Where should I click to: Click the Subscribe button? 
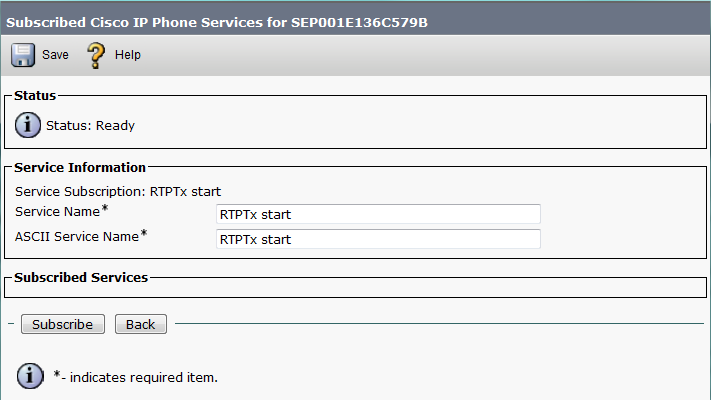[62, 324]
